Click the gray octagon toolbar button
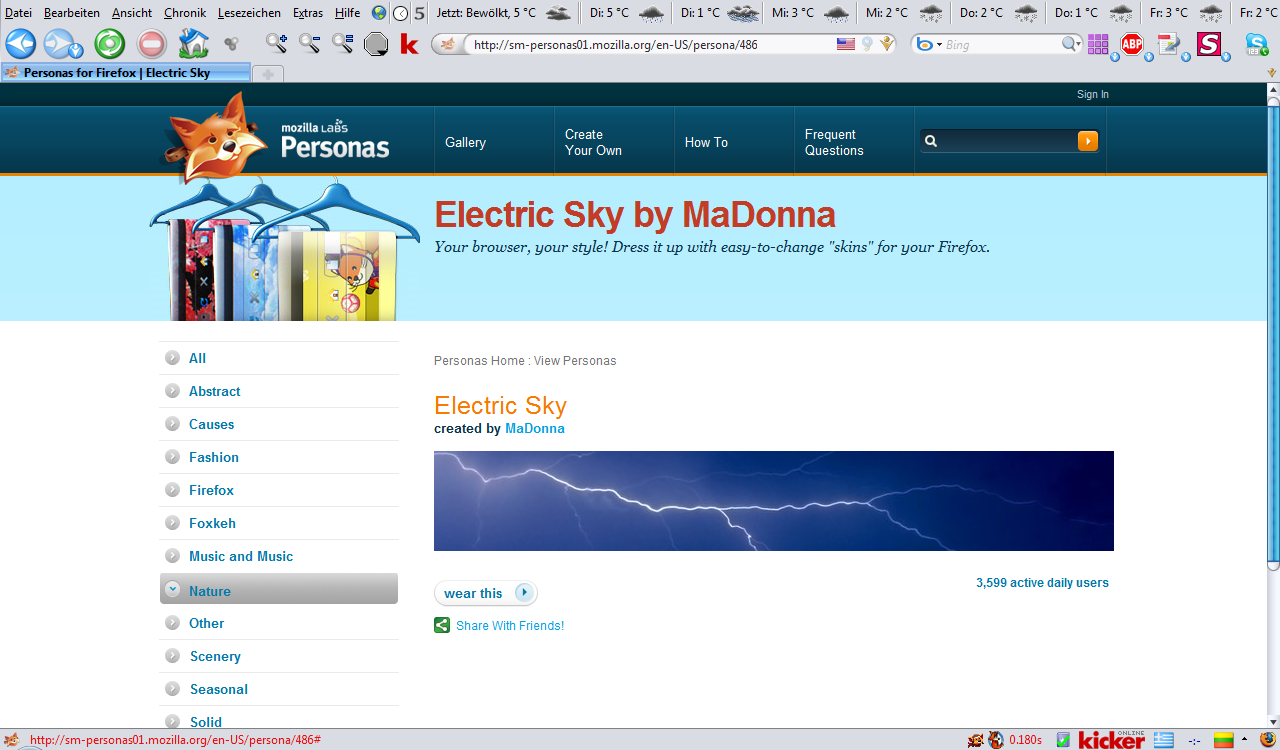 click(376, 44)
